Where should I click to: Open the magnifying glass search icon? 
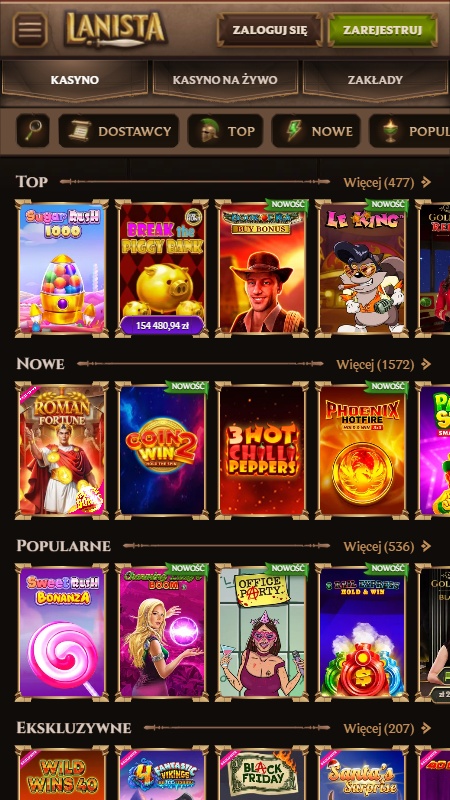tap(33, 131)
